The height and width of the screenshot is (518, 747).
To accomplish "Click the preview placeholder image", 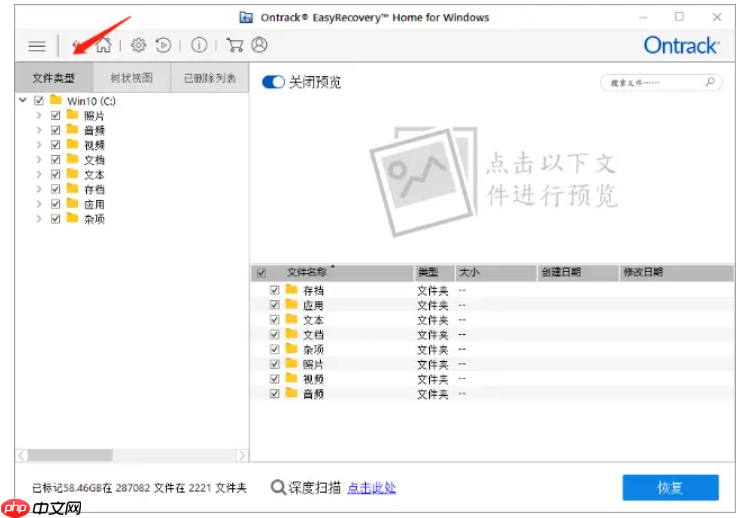I will (424, 181).
